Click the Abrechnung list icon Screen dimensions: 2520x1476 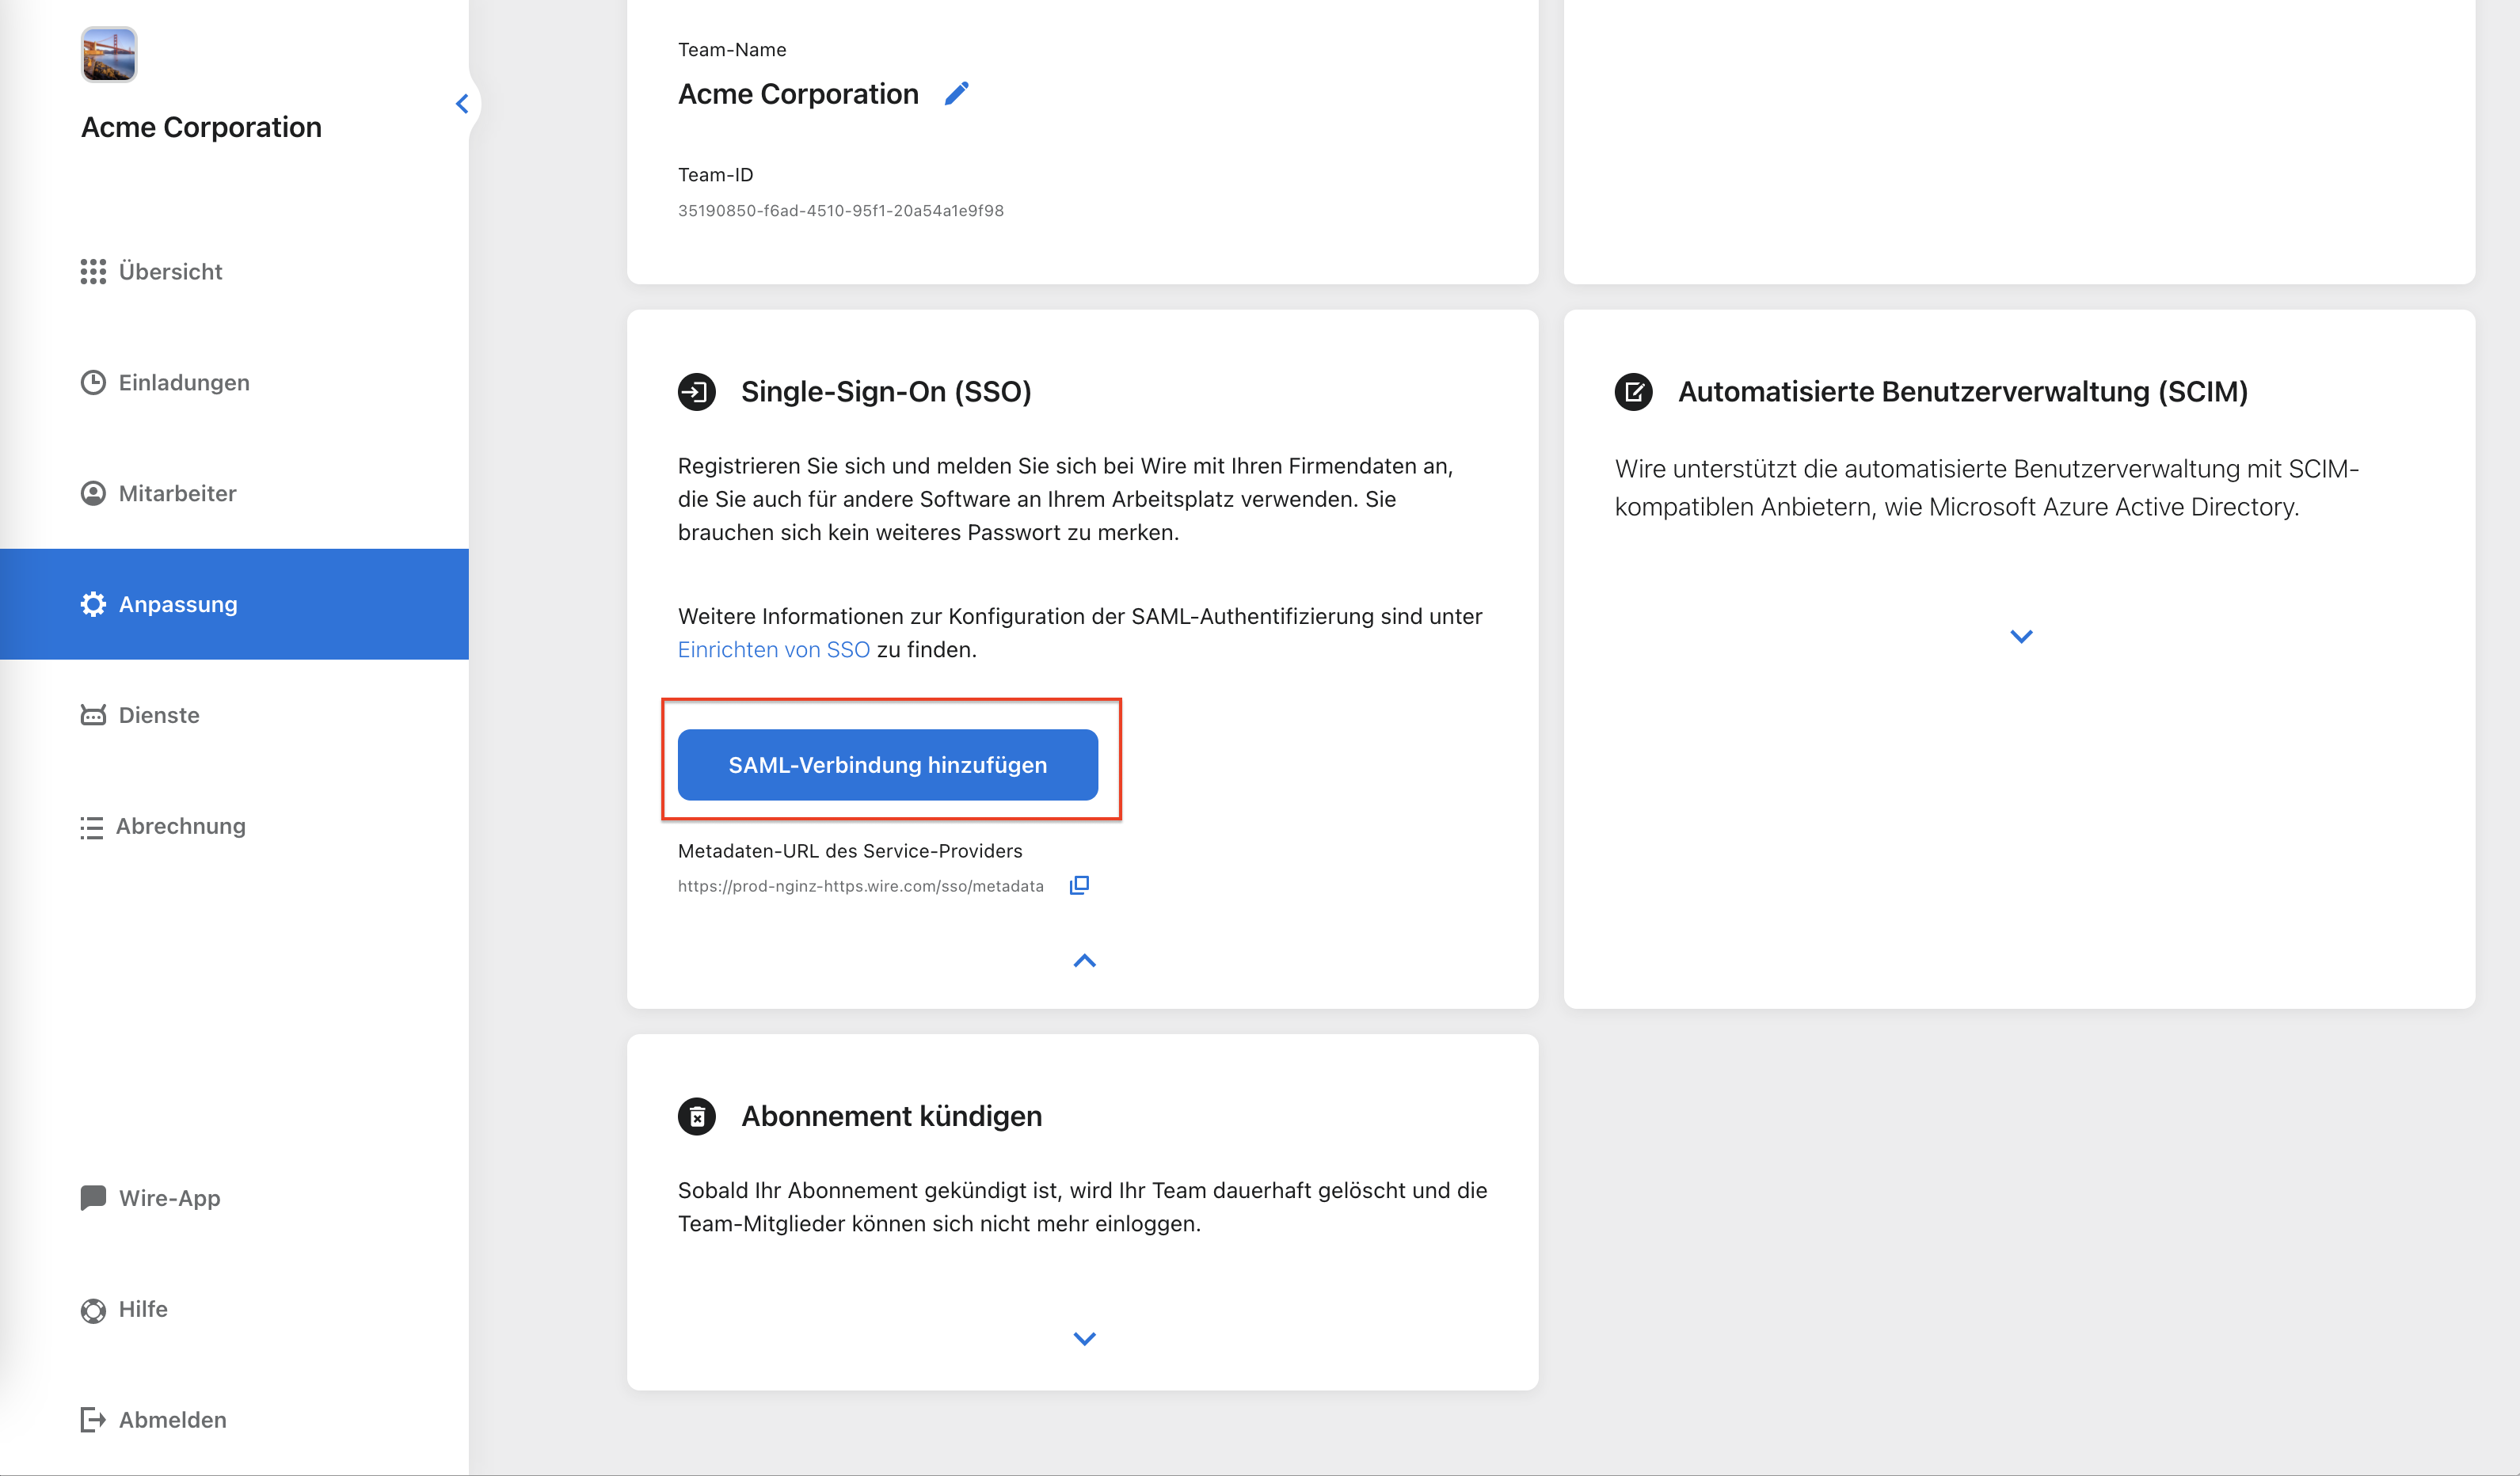[92, 827]
